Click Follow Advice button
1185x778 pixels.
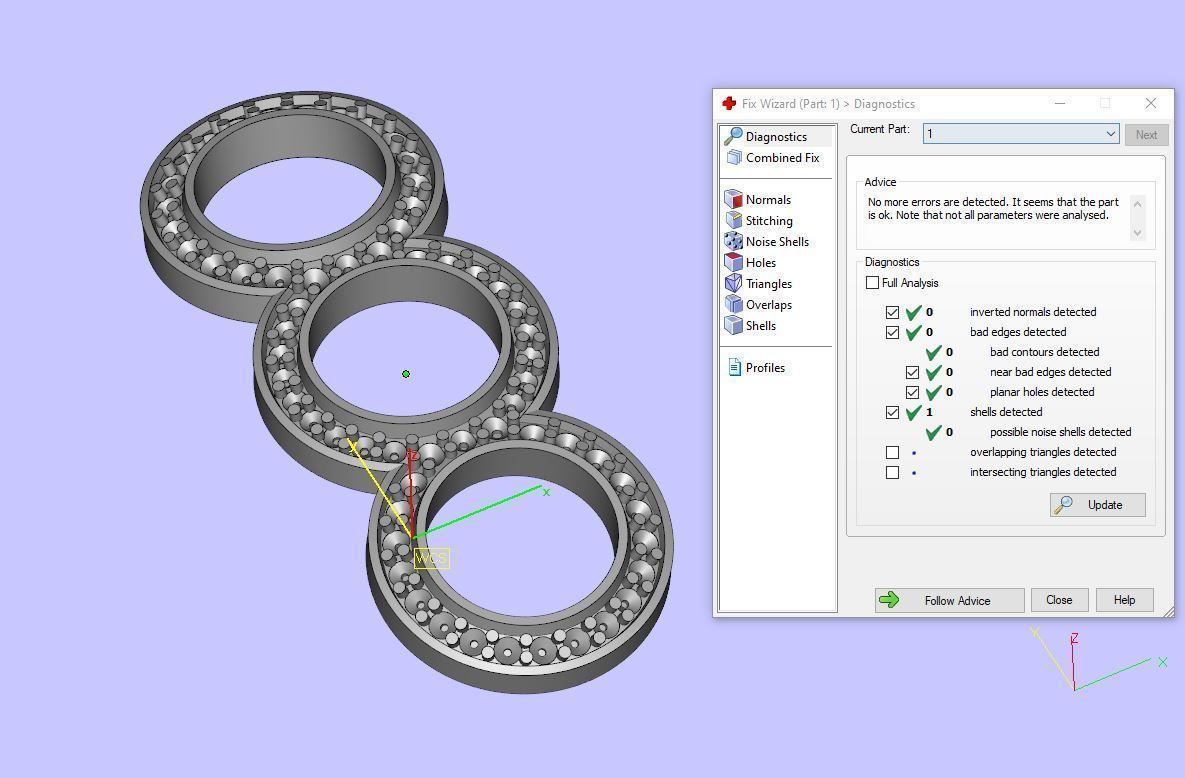tap(949, 600)
